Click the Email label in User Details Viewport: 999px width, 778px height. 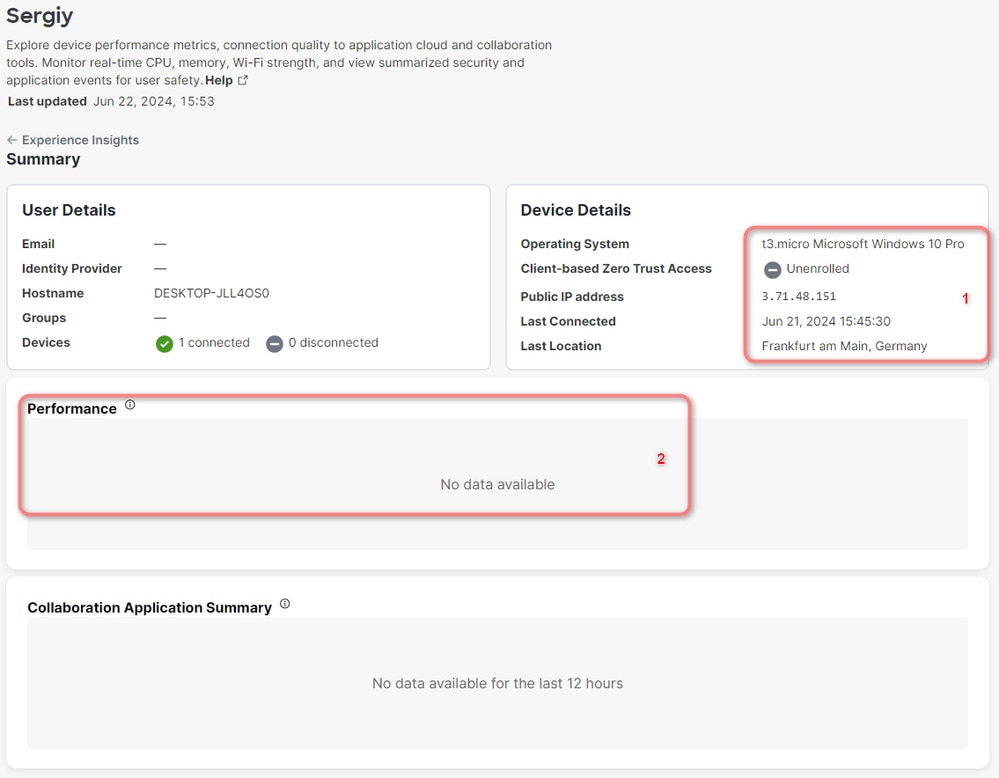(x=38, y=244)
